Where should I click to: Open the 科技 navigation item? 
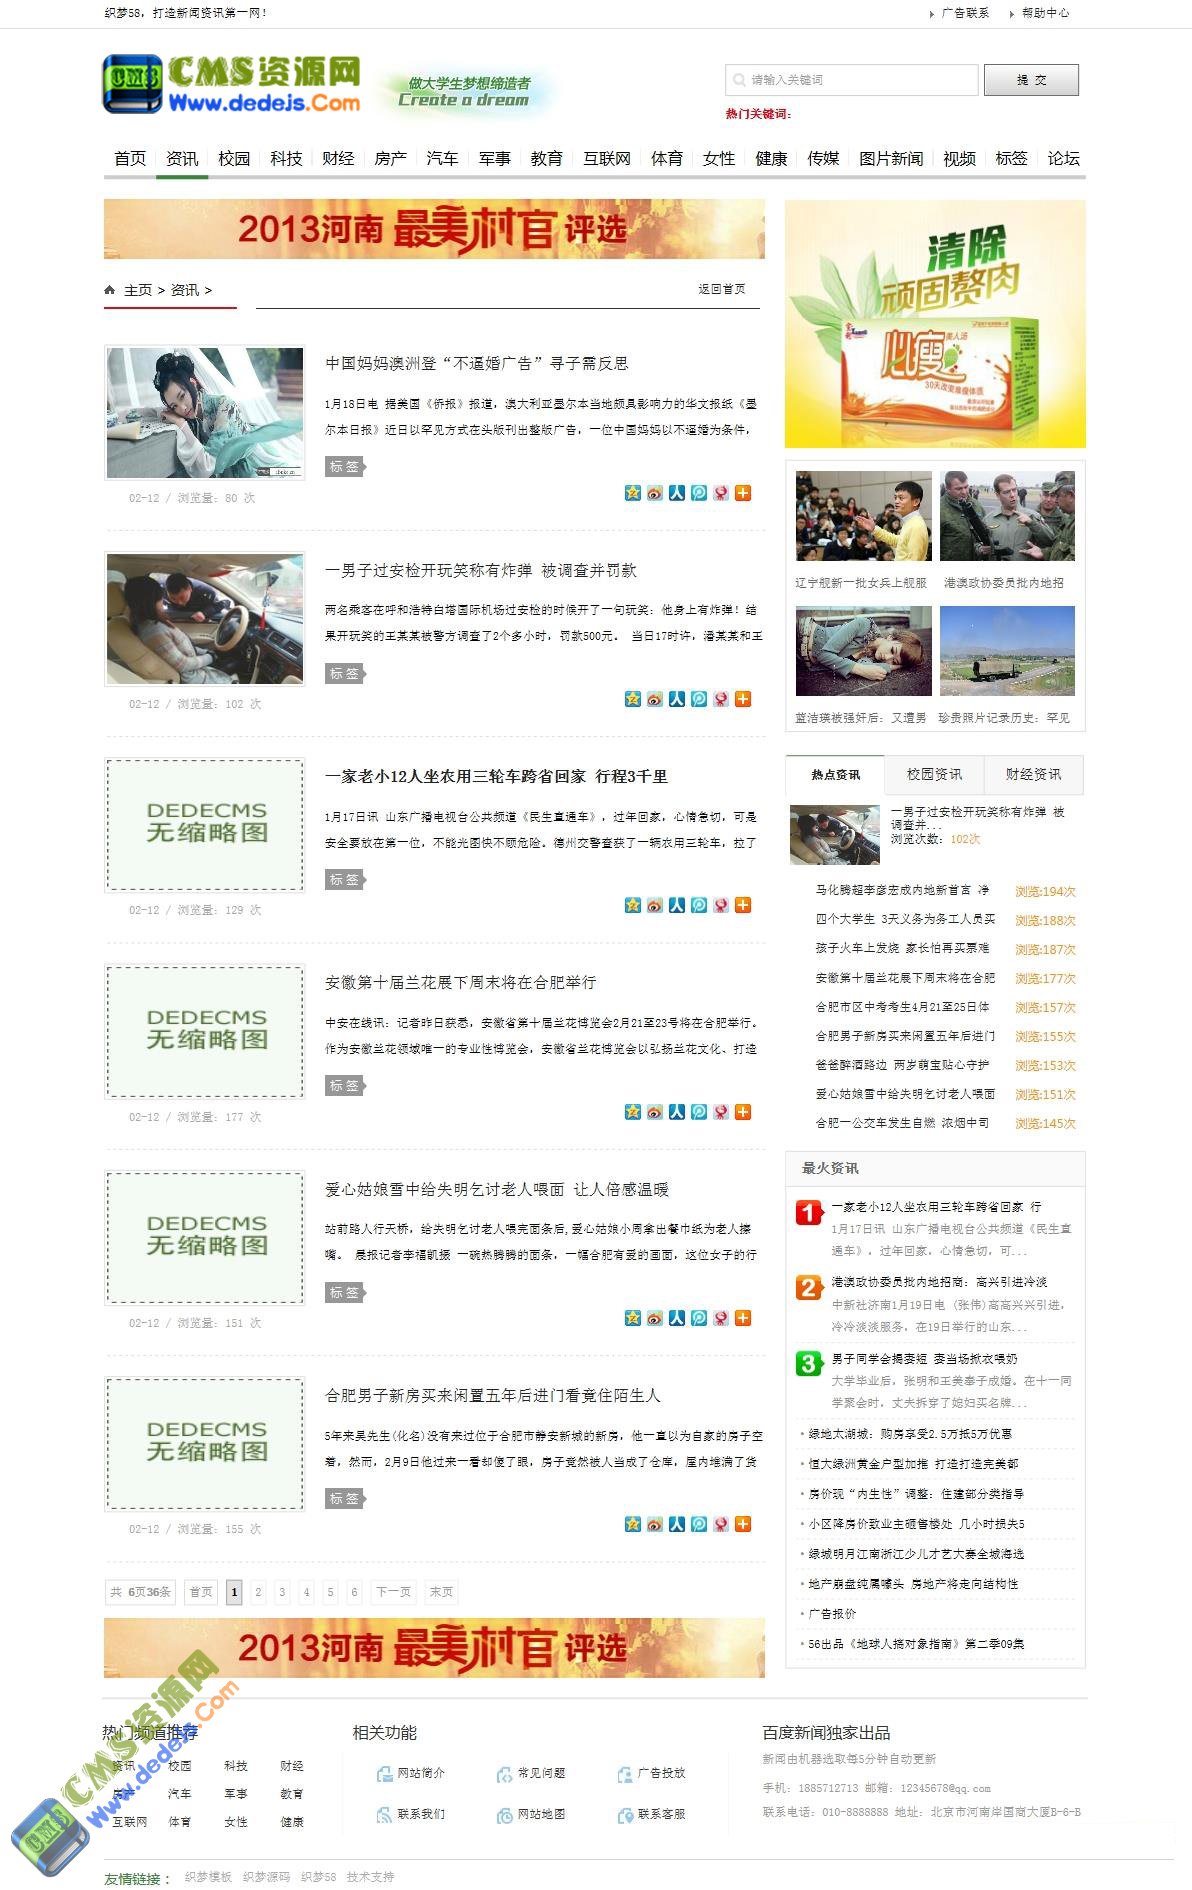point(286,158)
